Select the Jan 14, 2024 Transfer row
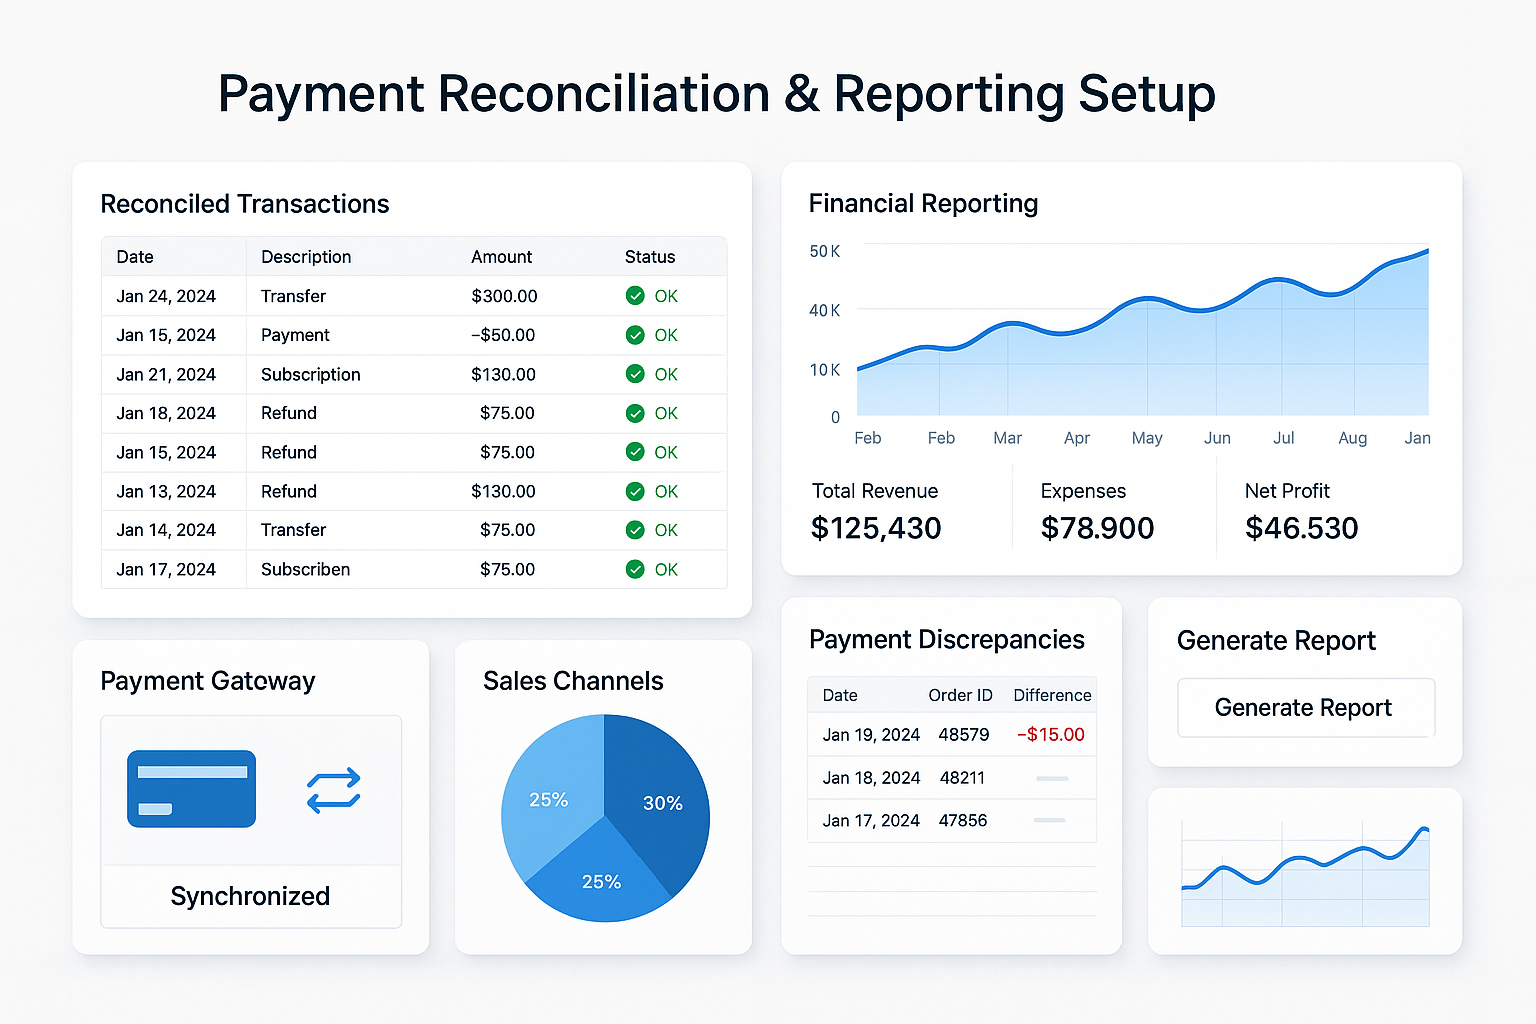The height and width of the screenshot is (1024, 1536). (x=400, y=530)
